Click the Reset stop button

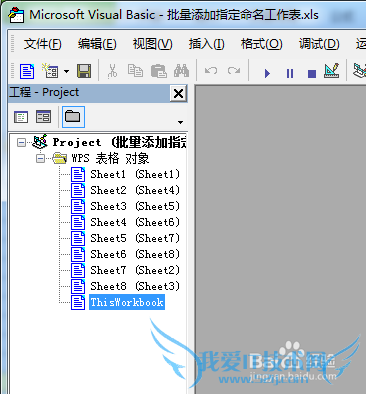[x=312, y=73]
